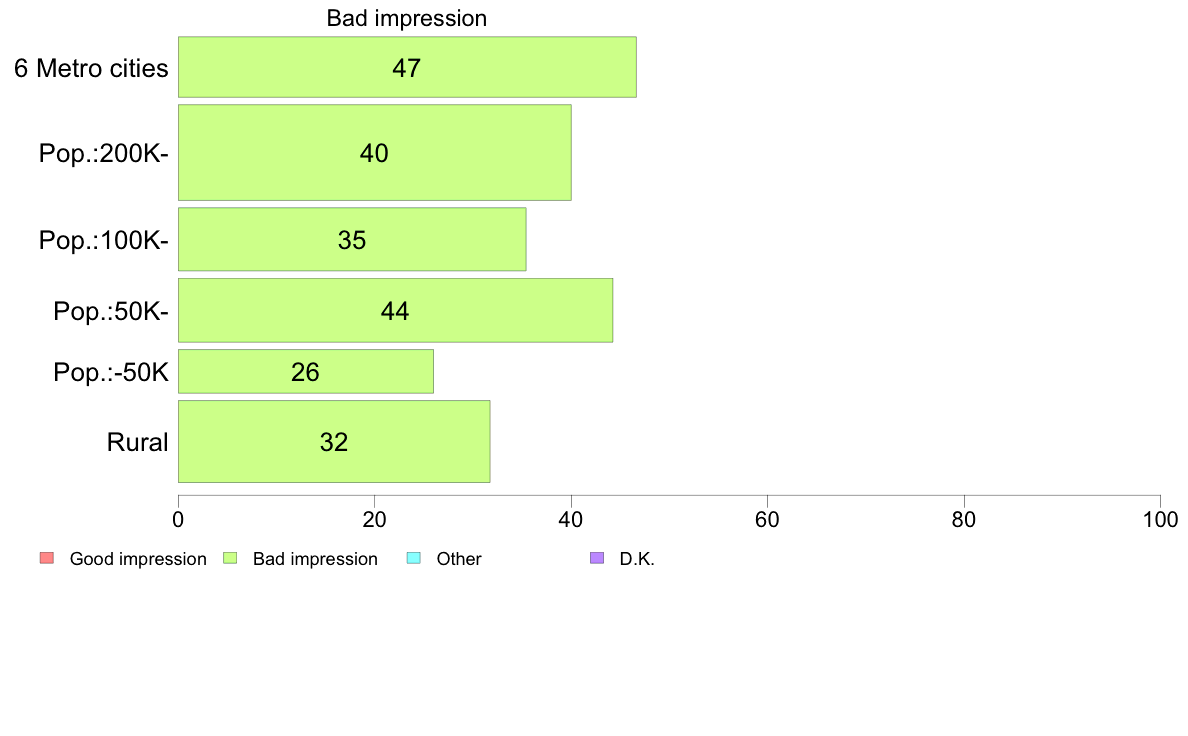
Task: Click the Other legend label
Action: click(459, 559)
